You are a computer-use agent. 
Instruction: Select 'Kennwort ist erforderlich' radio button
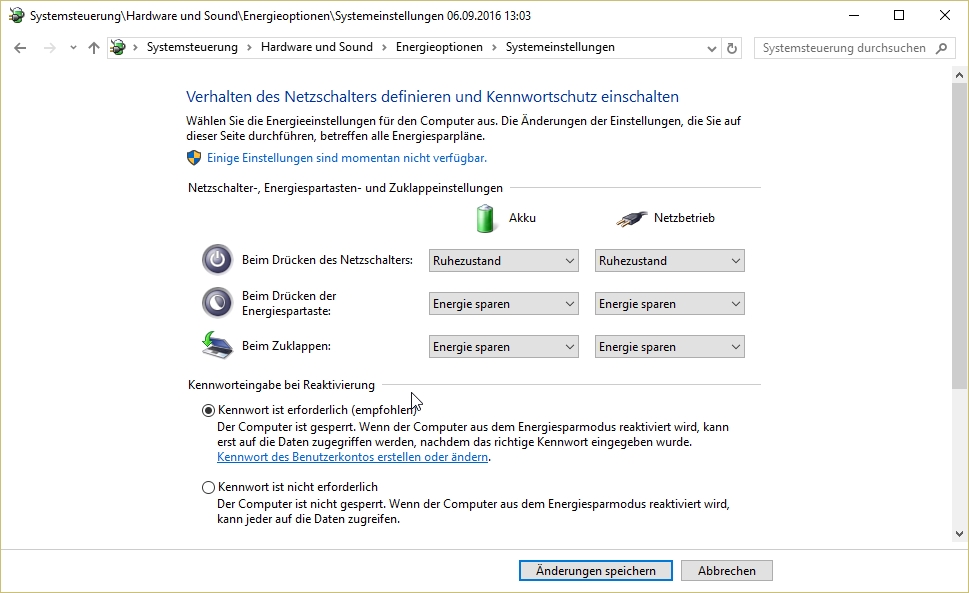pyautogui.click(x=208, y=410)
